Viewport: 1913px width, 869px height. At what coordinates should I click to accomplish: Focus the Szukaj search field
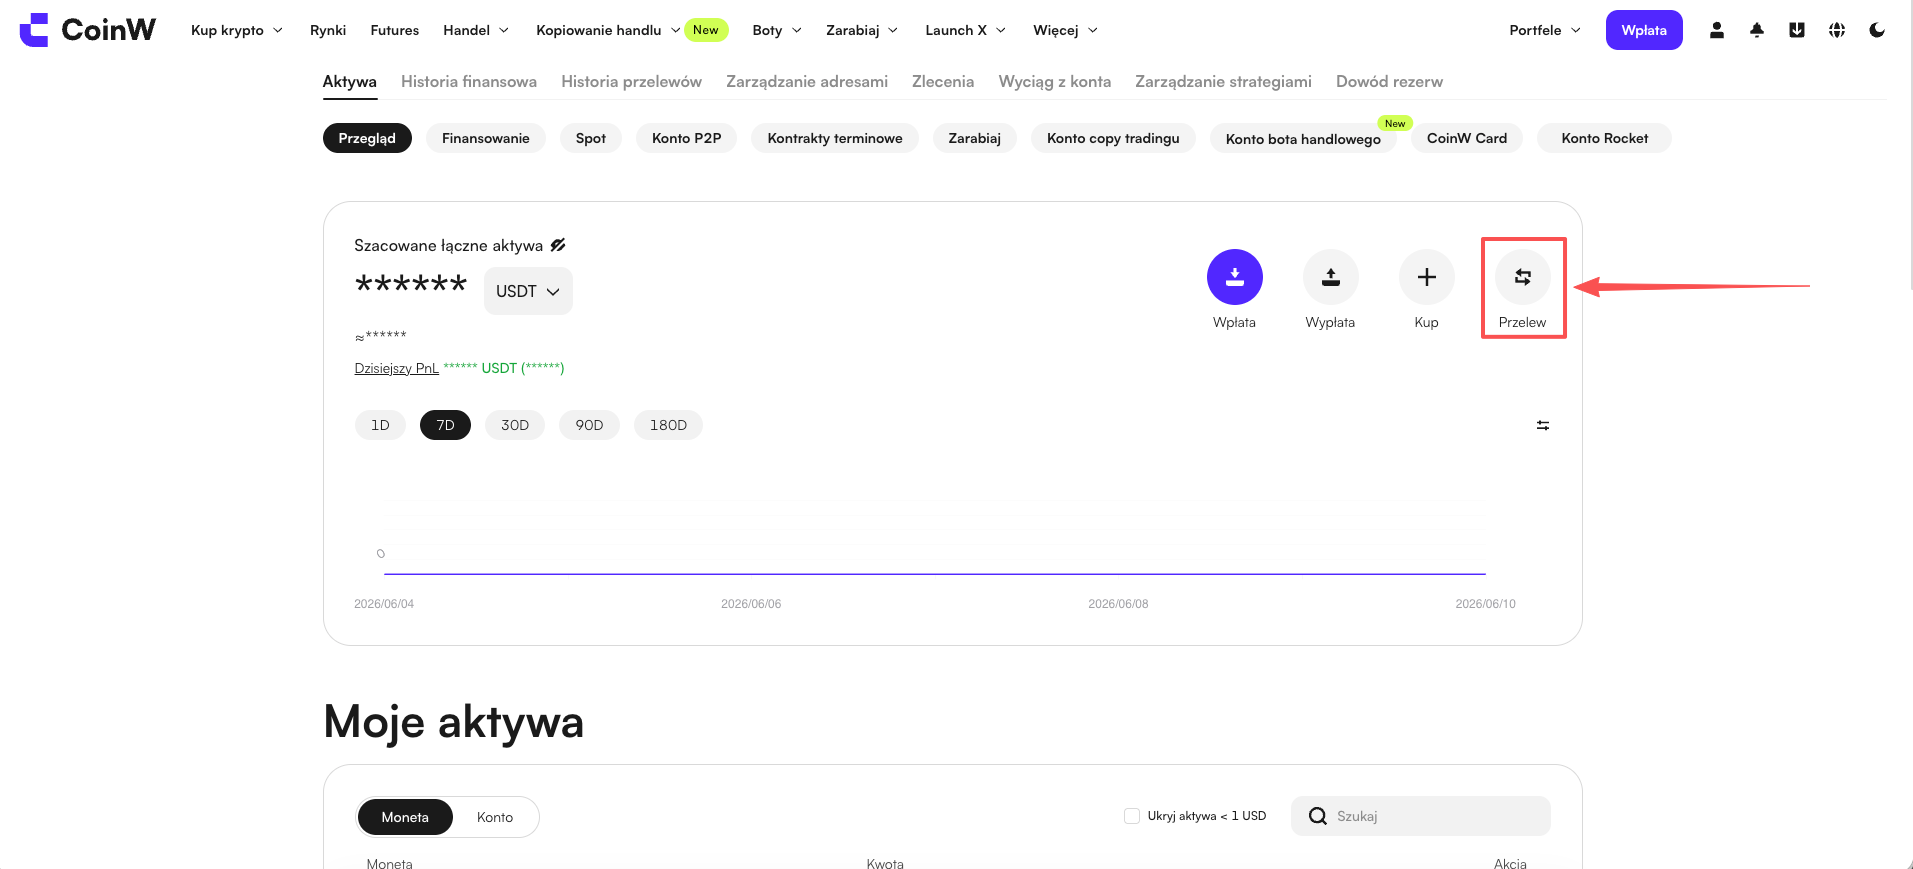click(1421, 816)
